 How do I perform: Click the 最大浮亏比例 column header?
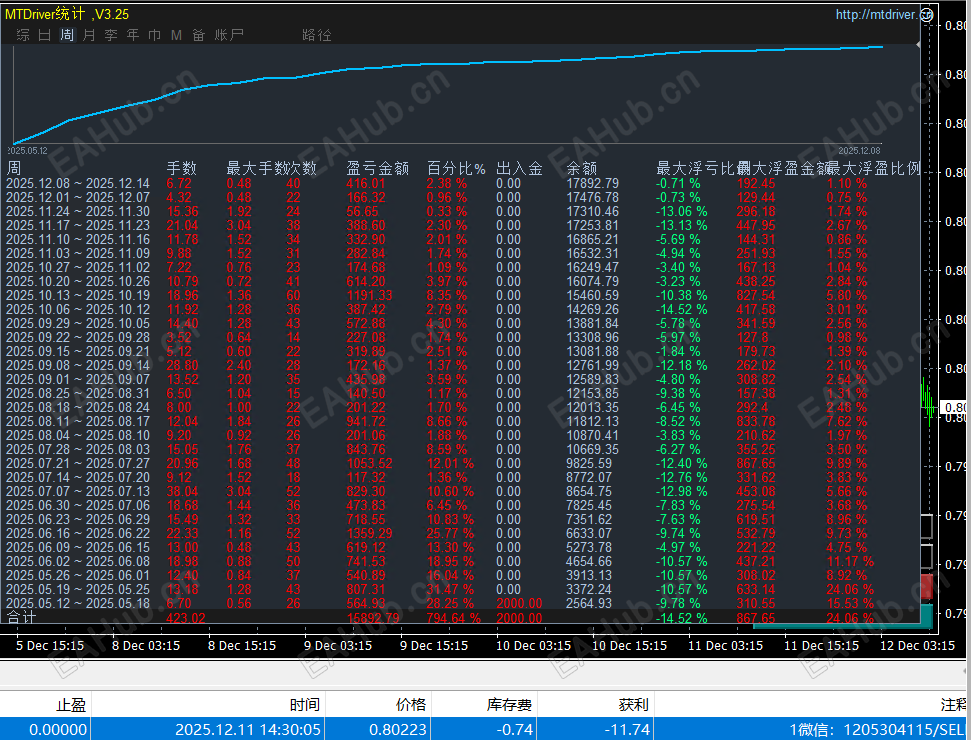click(702, 168)
